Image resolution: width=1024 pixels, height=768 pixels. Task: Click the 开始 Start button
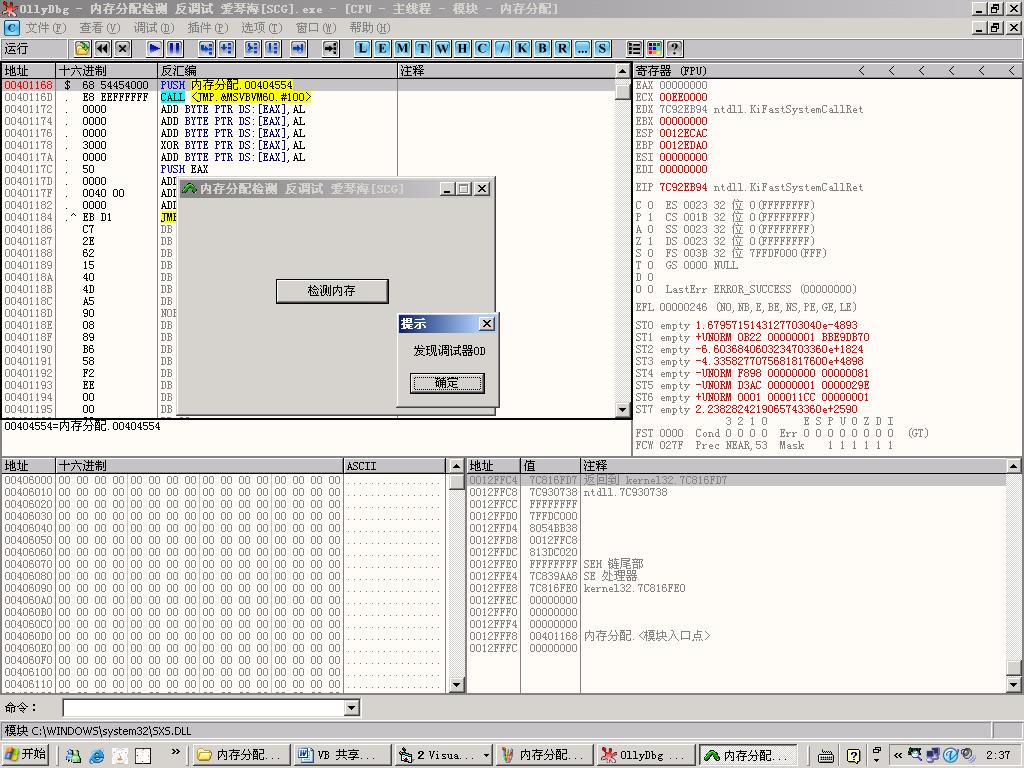coord(27,754)
